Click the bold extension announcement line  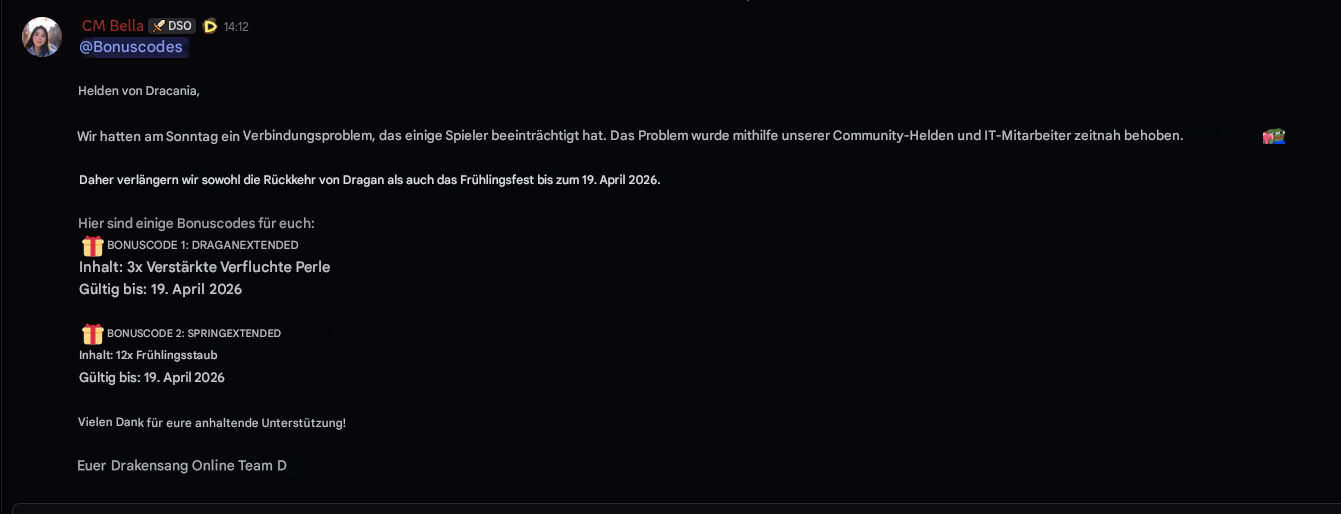click(370, 180)
